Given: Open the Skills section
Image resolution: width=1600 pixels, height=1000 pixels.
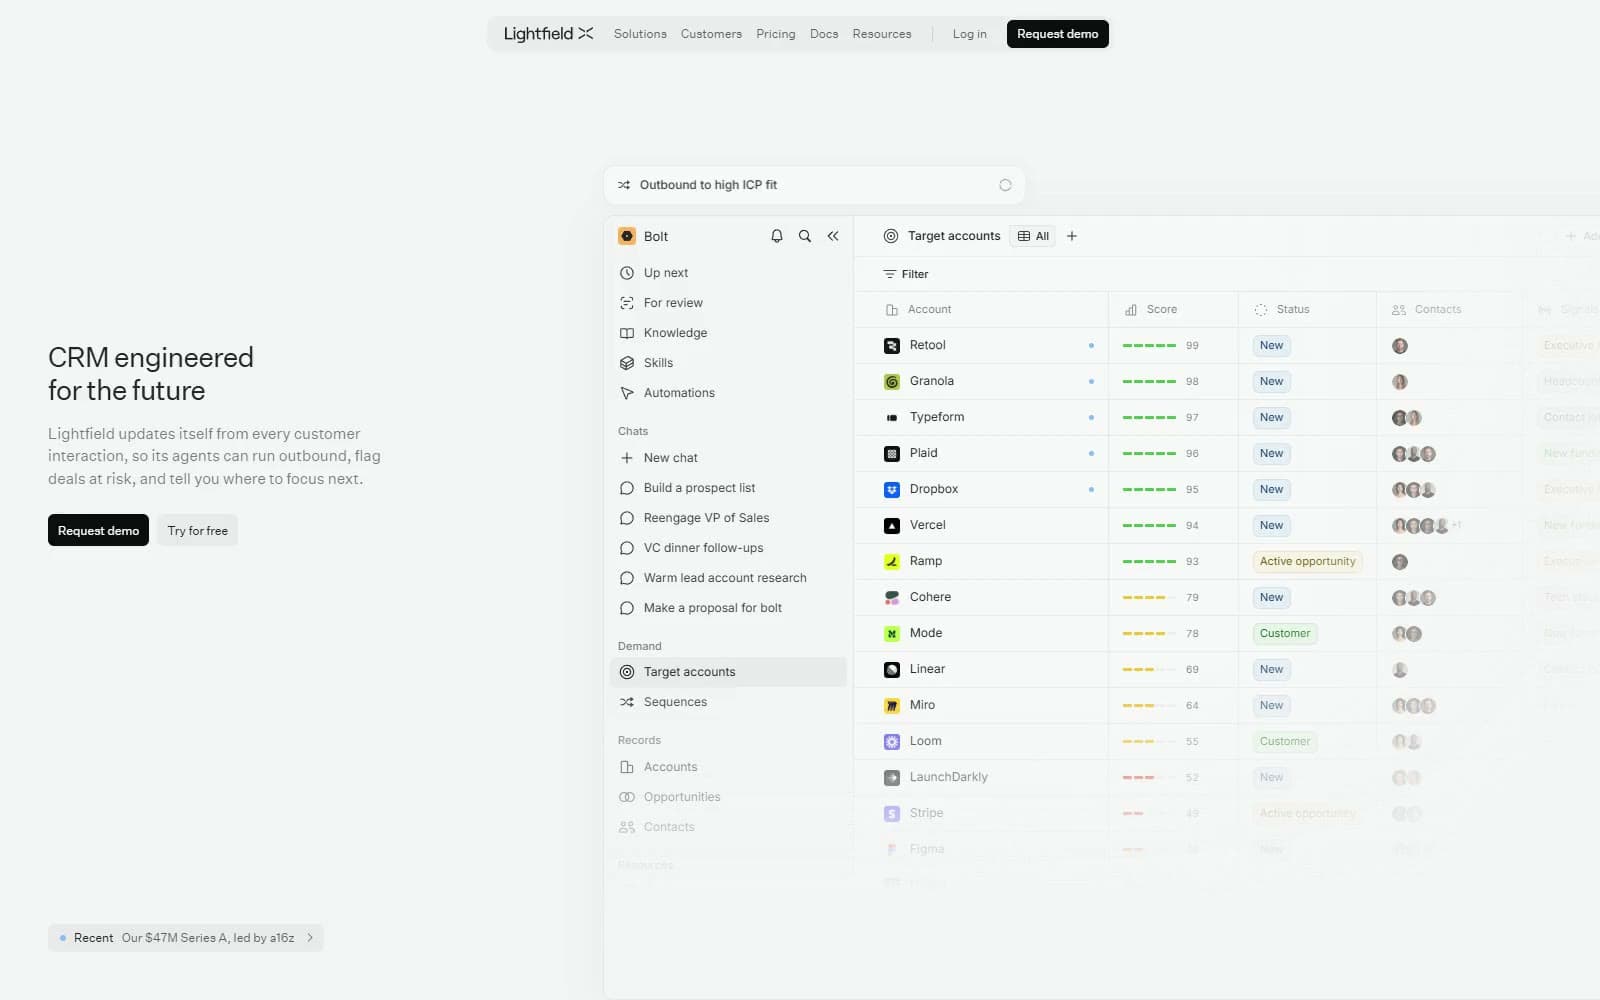Looking at the screenshot, I should click(x=728, y=363).
